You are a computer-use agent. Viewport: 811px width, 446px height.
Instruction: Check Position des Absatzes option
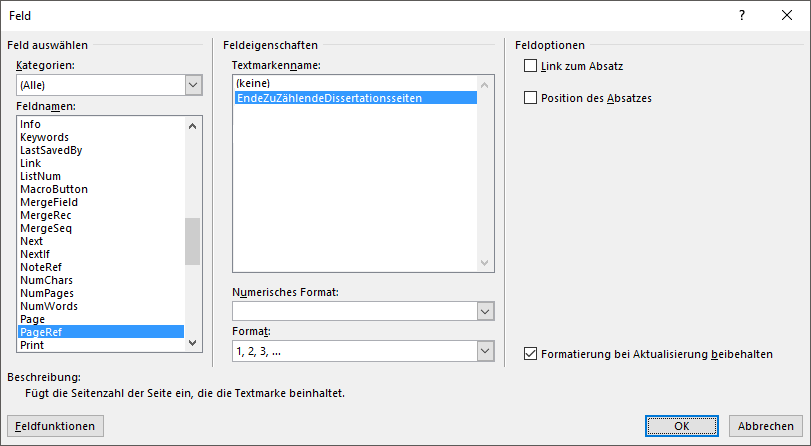530,98
